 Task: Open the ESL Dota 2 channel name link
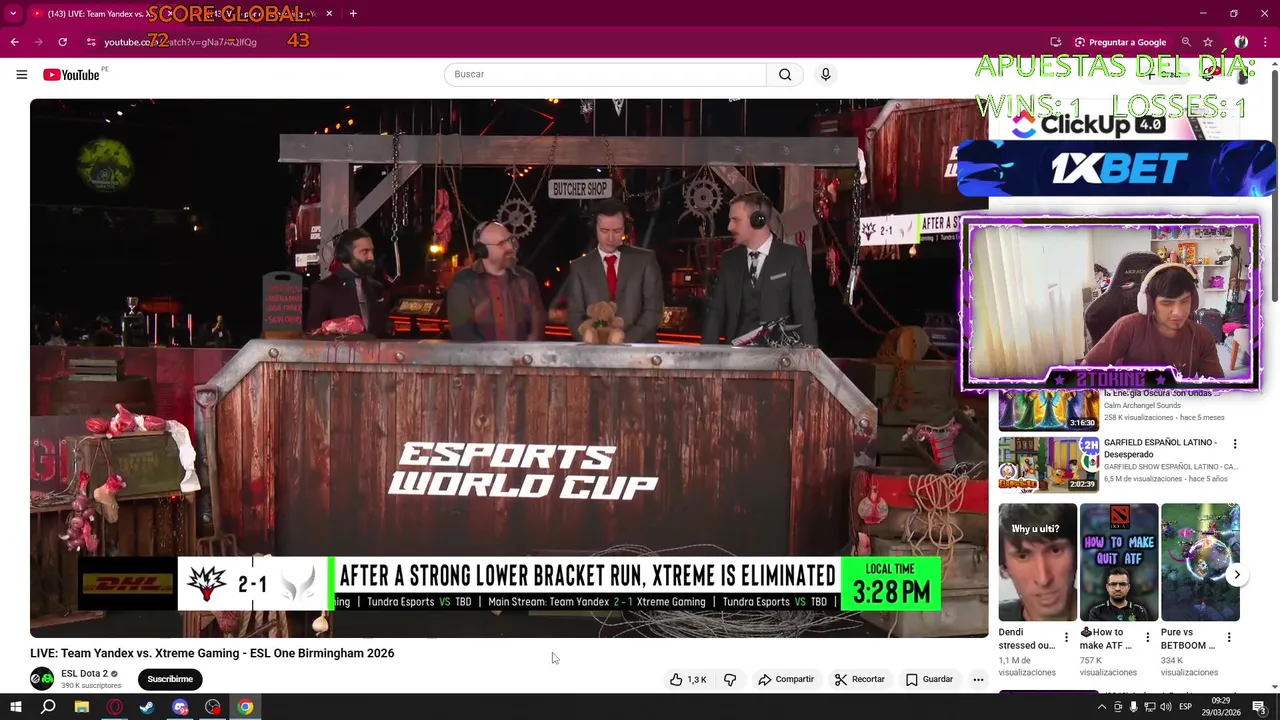coord(84,673)
